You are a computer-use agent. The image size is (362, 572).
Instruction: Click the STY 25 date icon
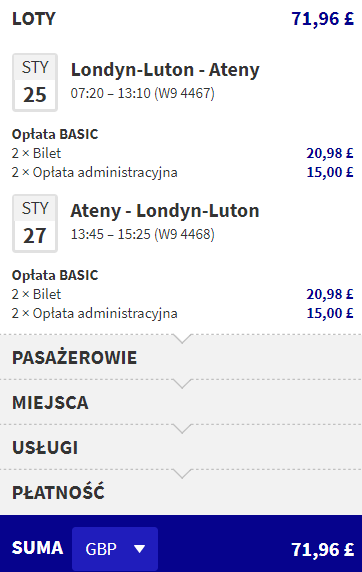tap(35, 82)
